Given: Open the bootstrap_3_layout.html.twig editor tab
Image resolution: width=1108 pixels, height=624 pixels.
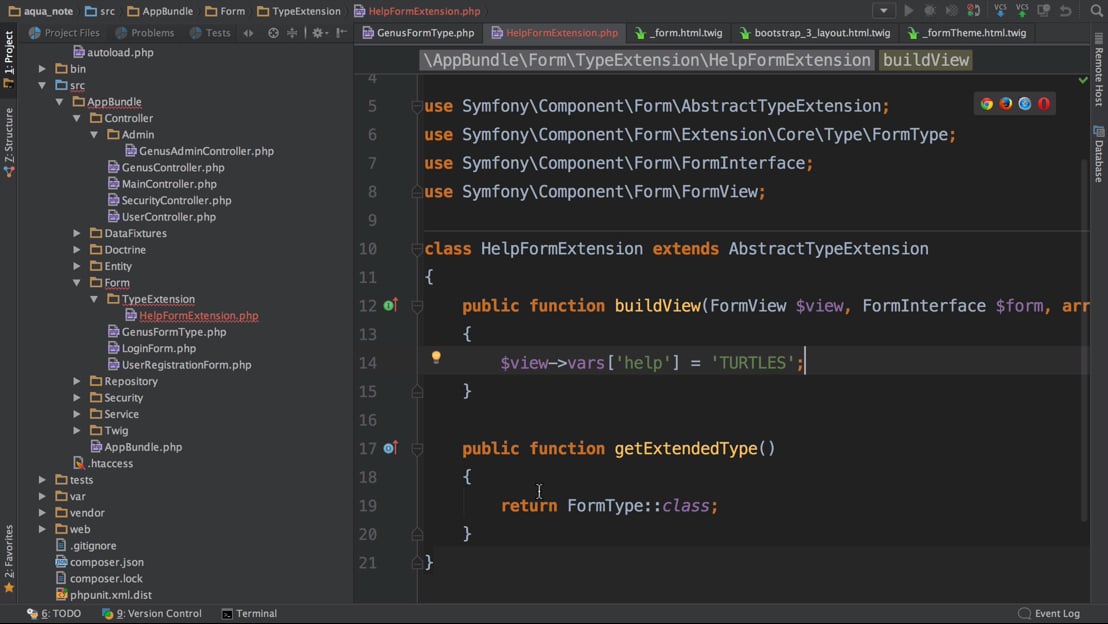Looking at the screenshot, I should 815,33.
